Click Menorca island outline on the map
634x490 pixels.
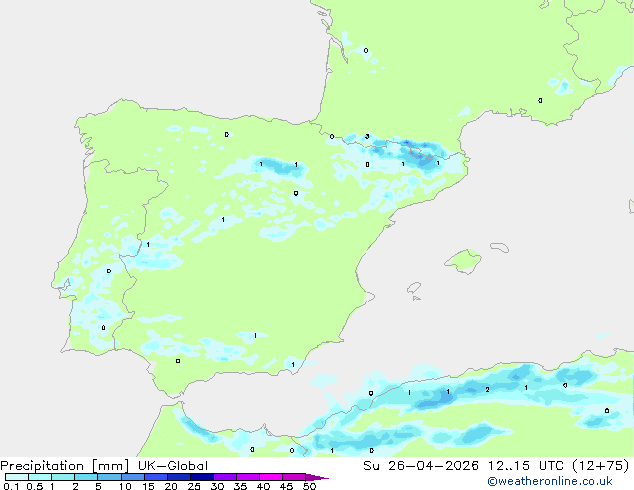[500, 247]
